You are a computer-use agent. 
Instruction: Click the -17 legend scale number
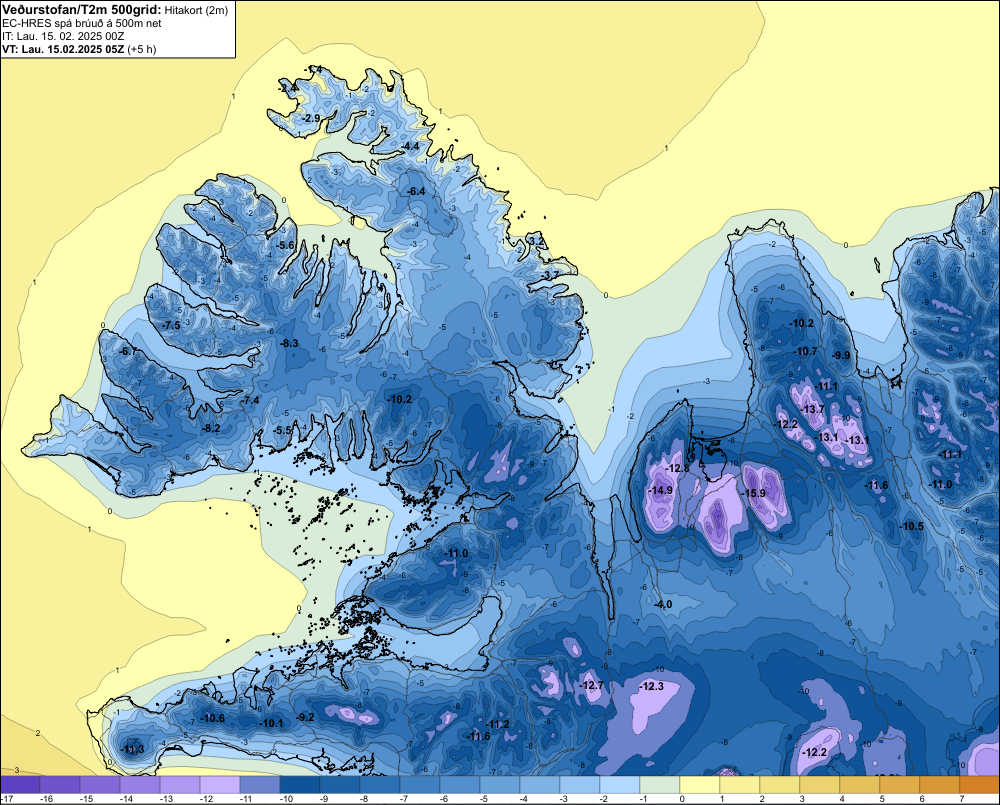point(7,799)
